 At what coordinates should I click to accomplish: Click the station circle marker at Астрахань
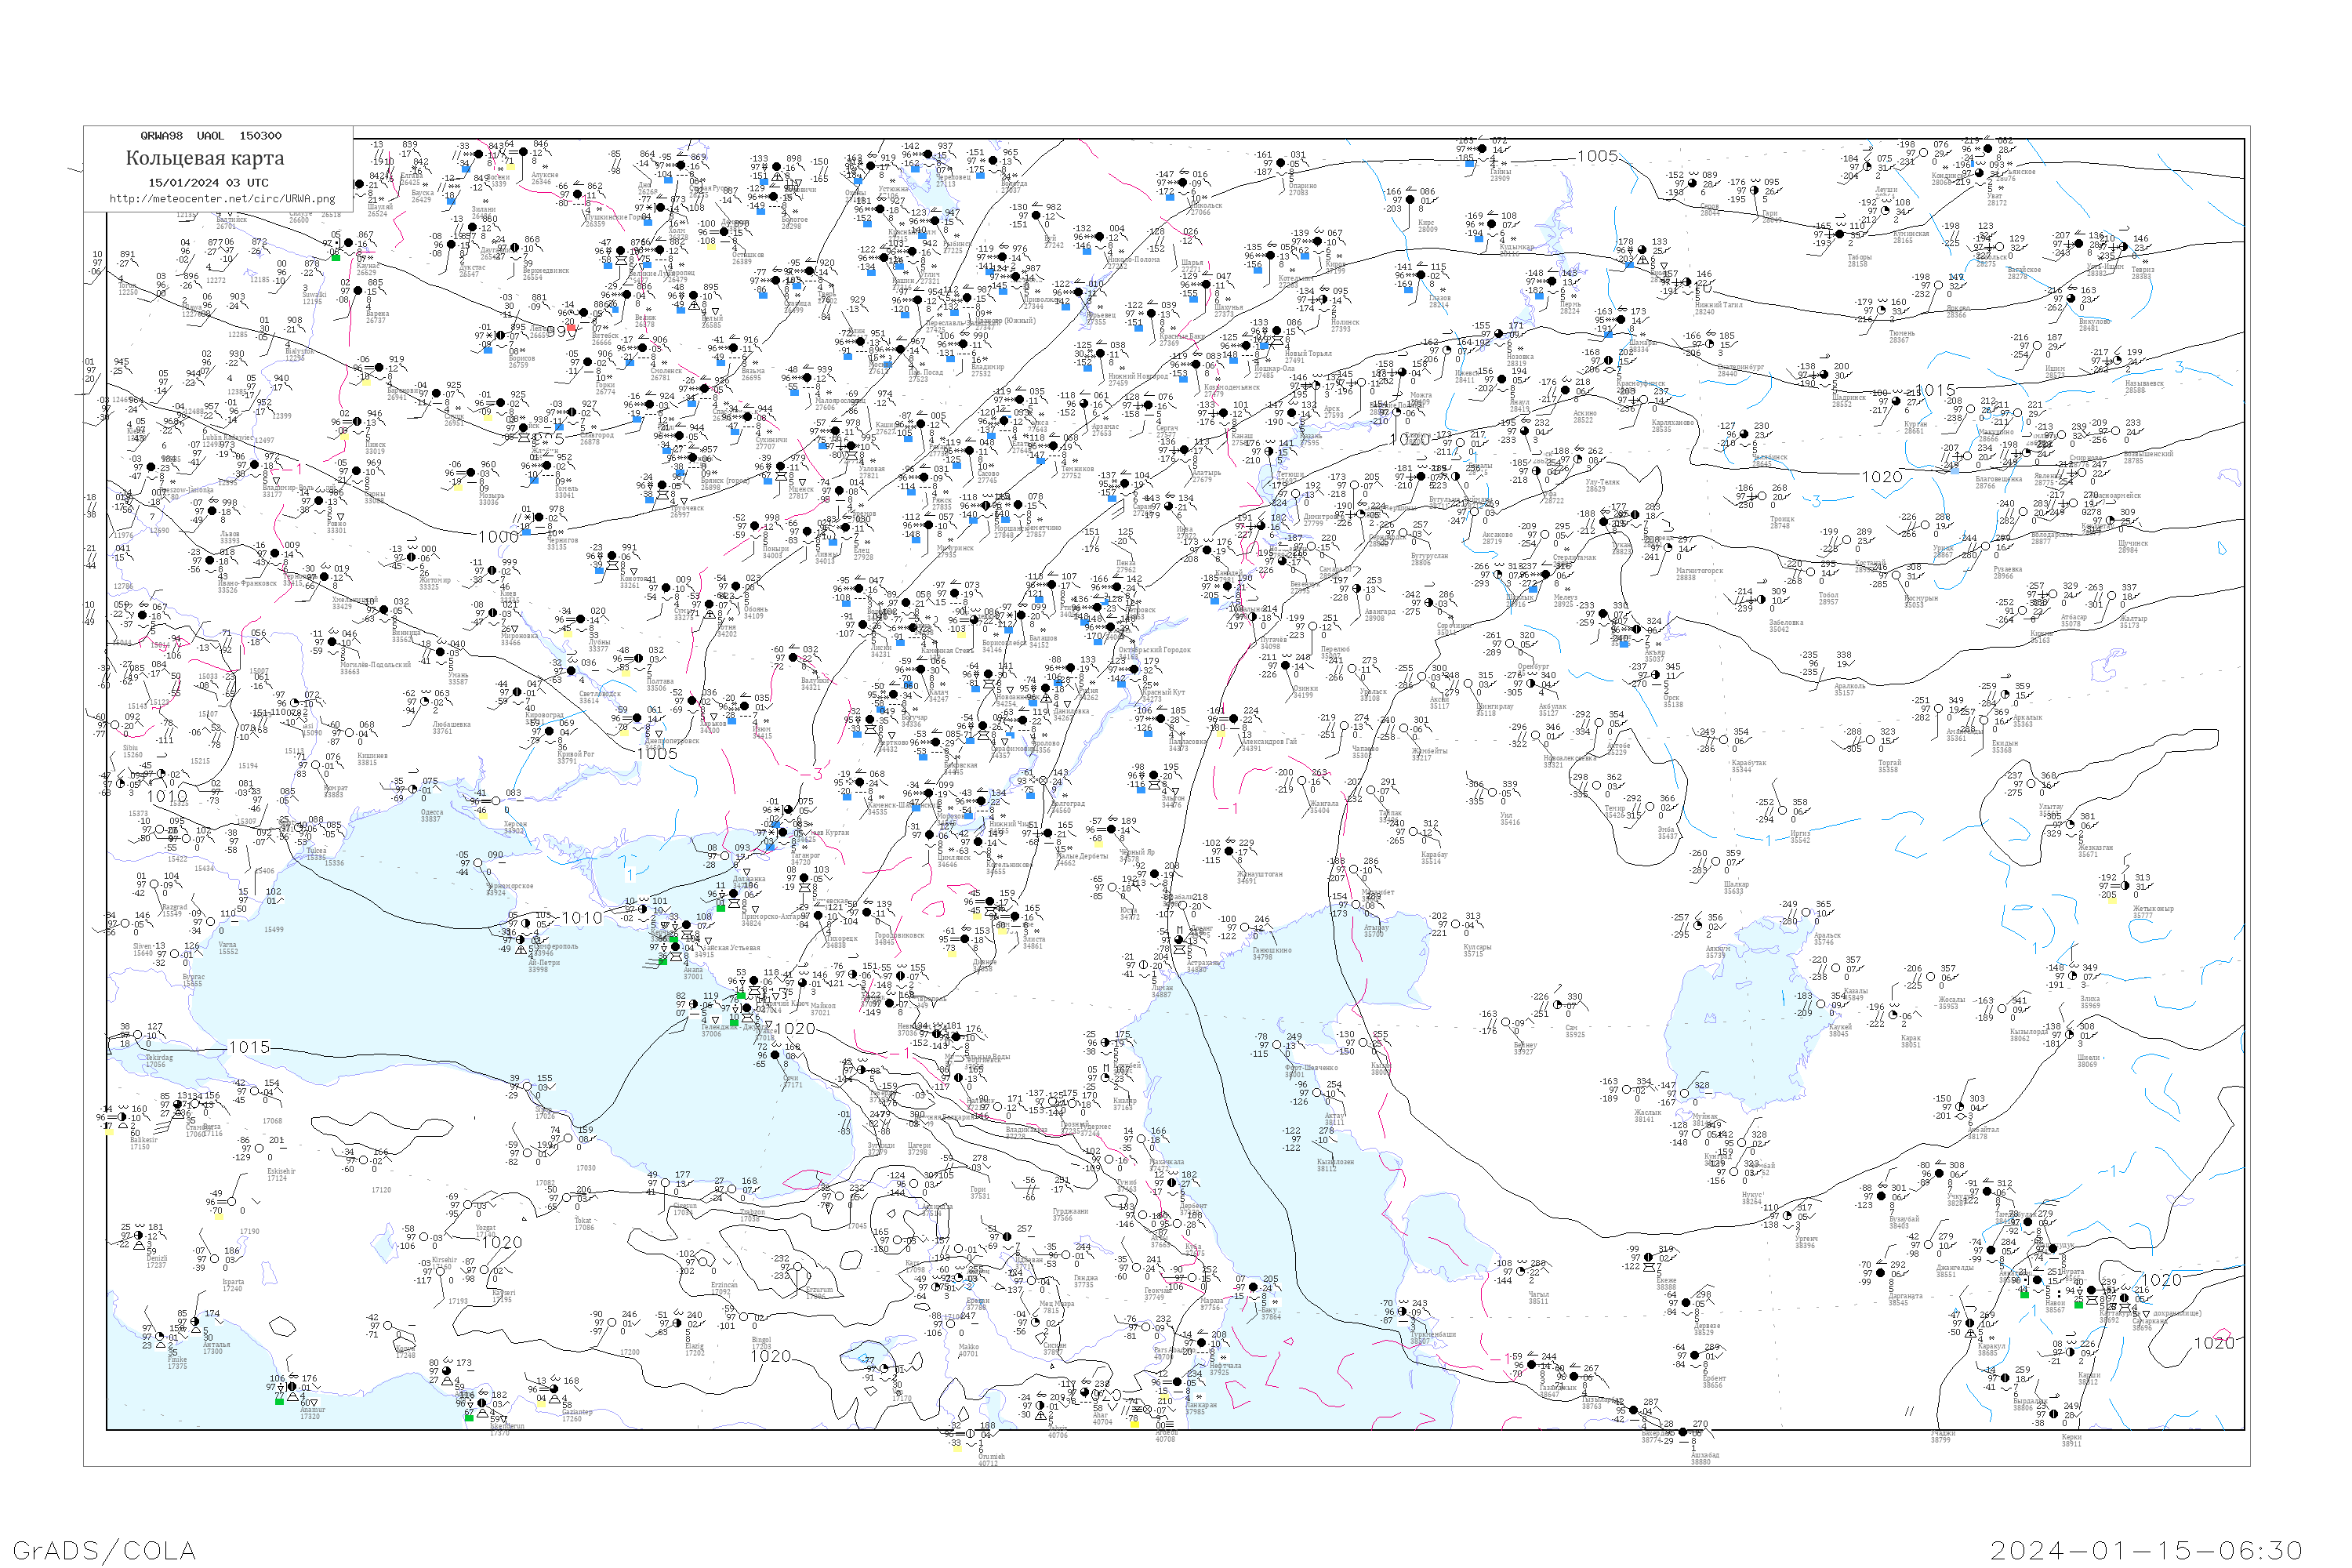(1178, 940)
